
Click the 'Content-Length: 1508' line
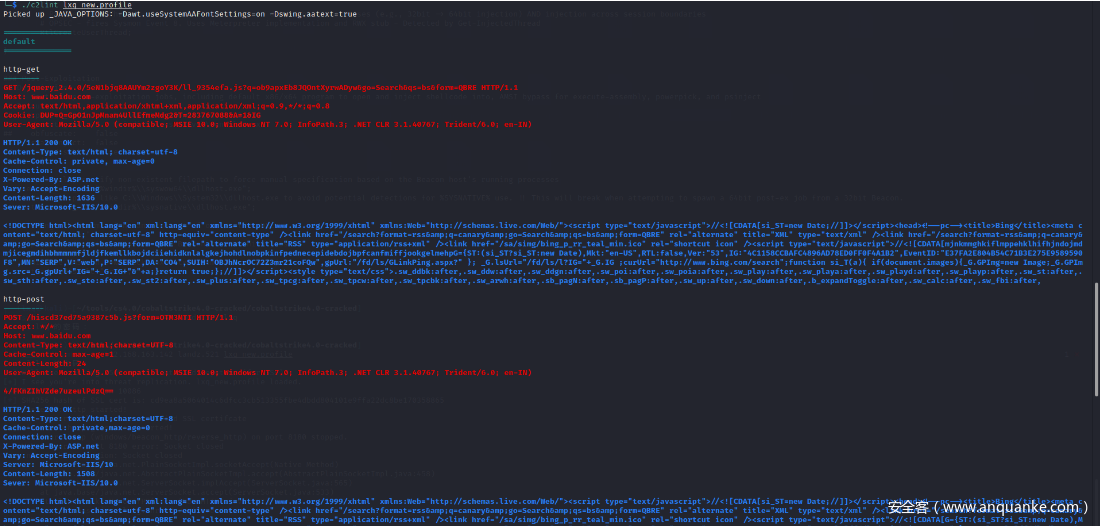tap(49, 474)
